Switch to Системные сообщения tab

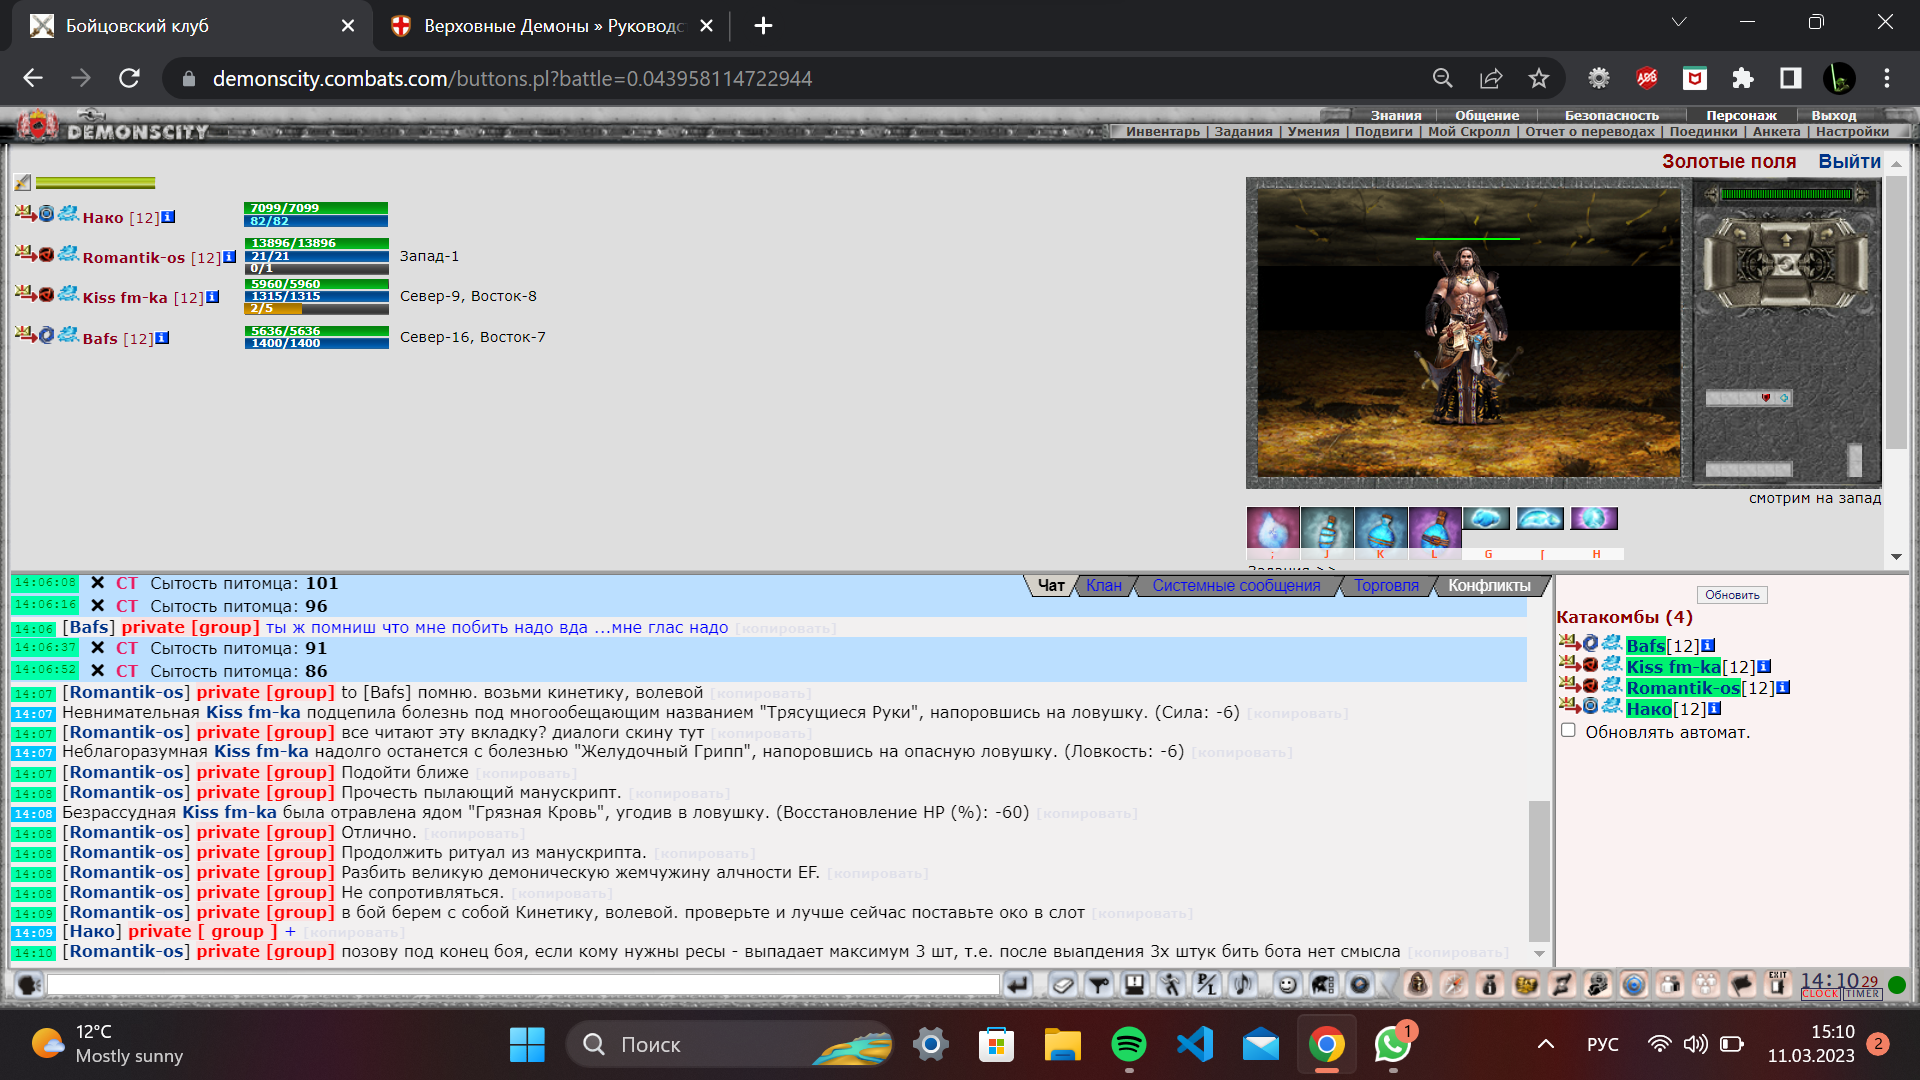(x=1236, y=586)
